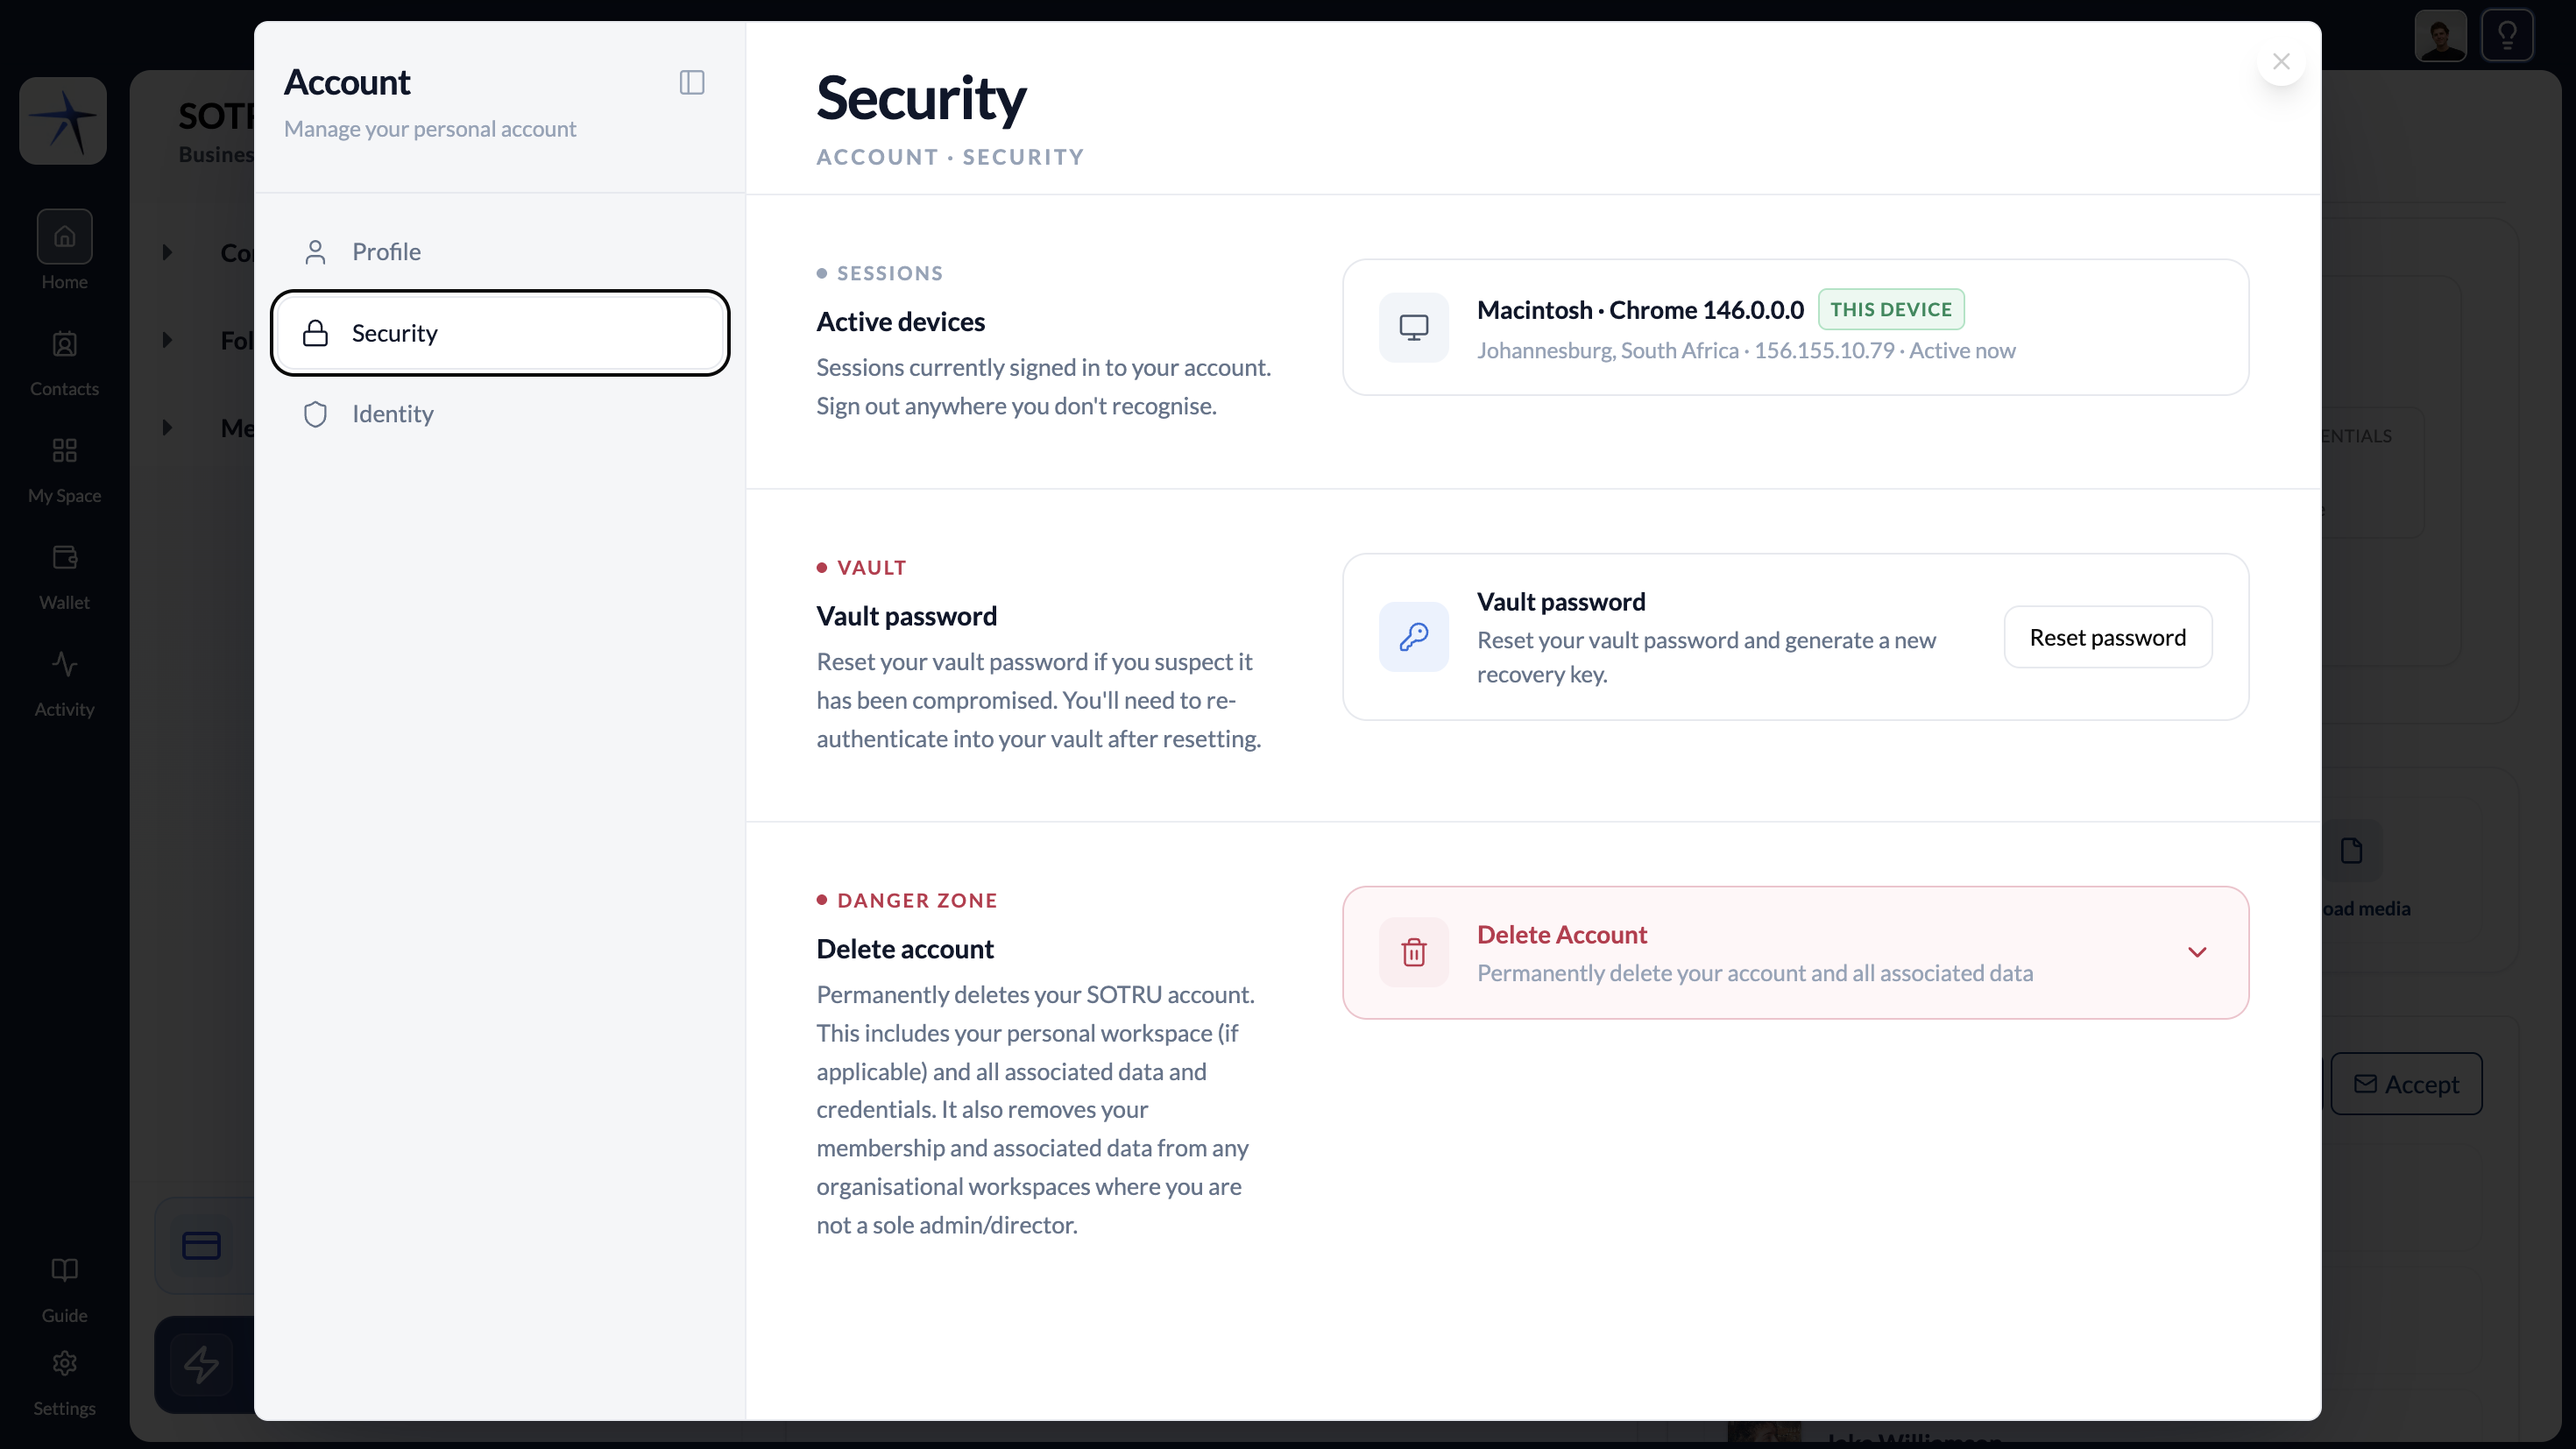The height and width of the screenshot is (1449, 2576).
Task: Open the Contacts sidebar icon
Action: [x=64, y=345]
